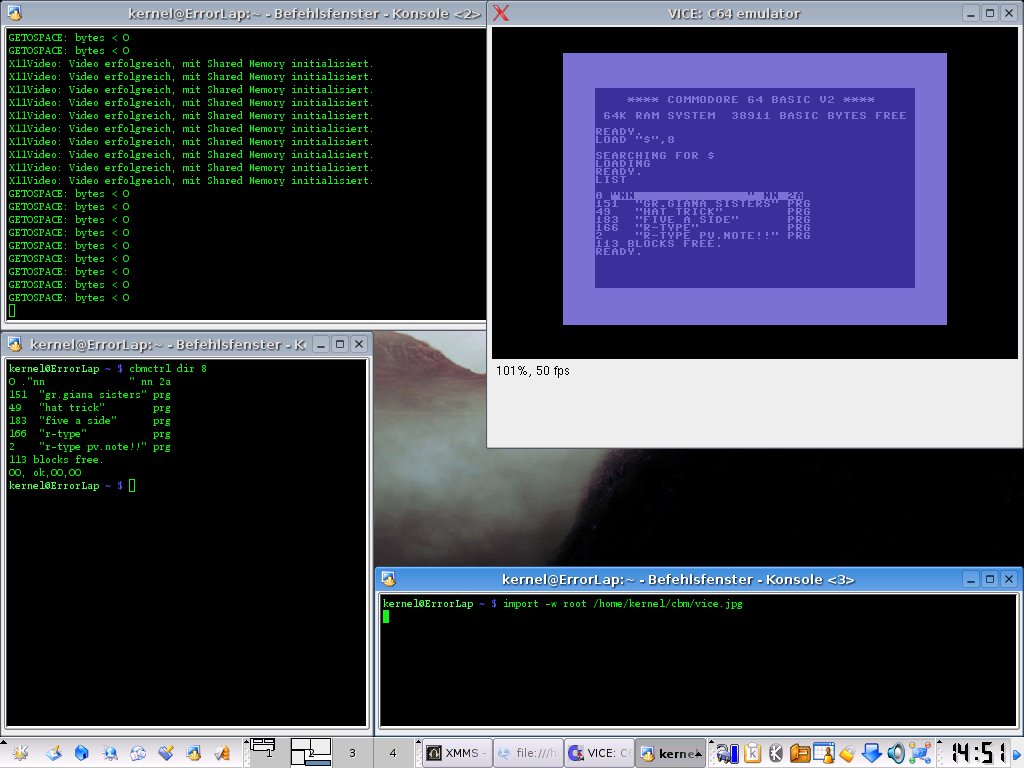Click '113 blocks free.' in Konsole output
The height and width of the screenshot is (768, 1024).
pyautogui.click(x=56, y=460)
